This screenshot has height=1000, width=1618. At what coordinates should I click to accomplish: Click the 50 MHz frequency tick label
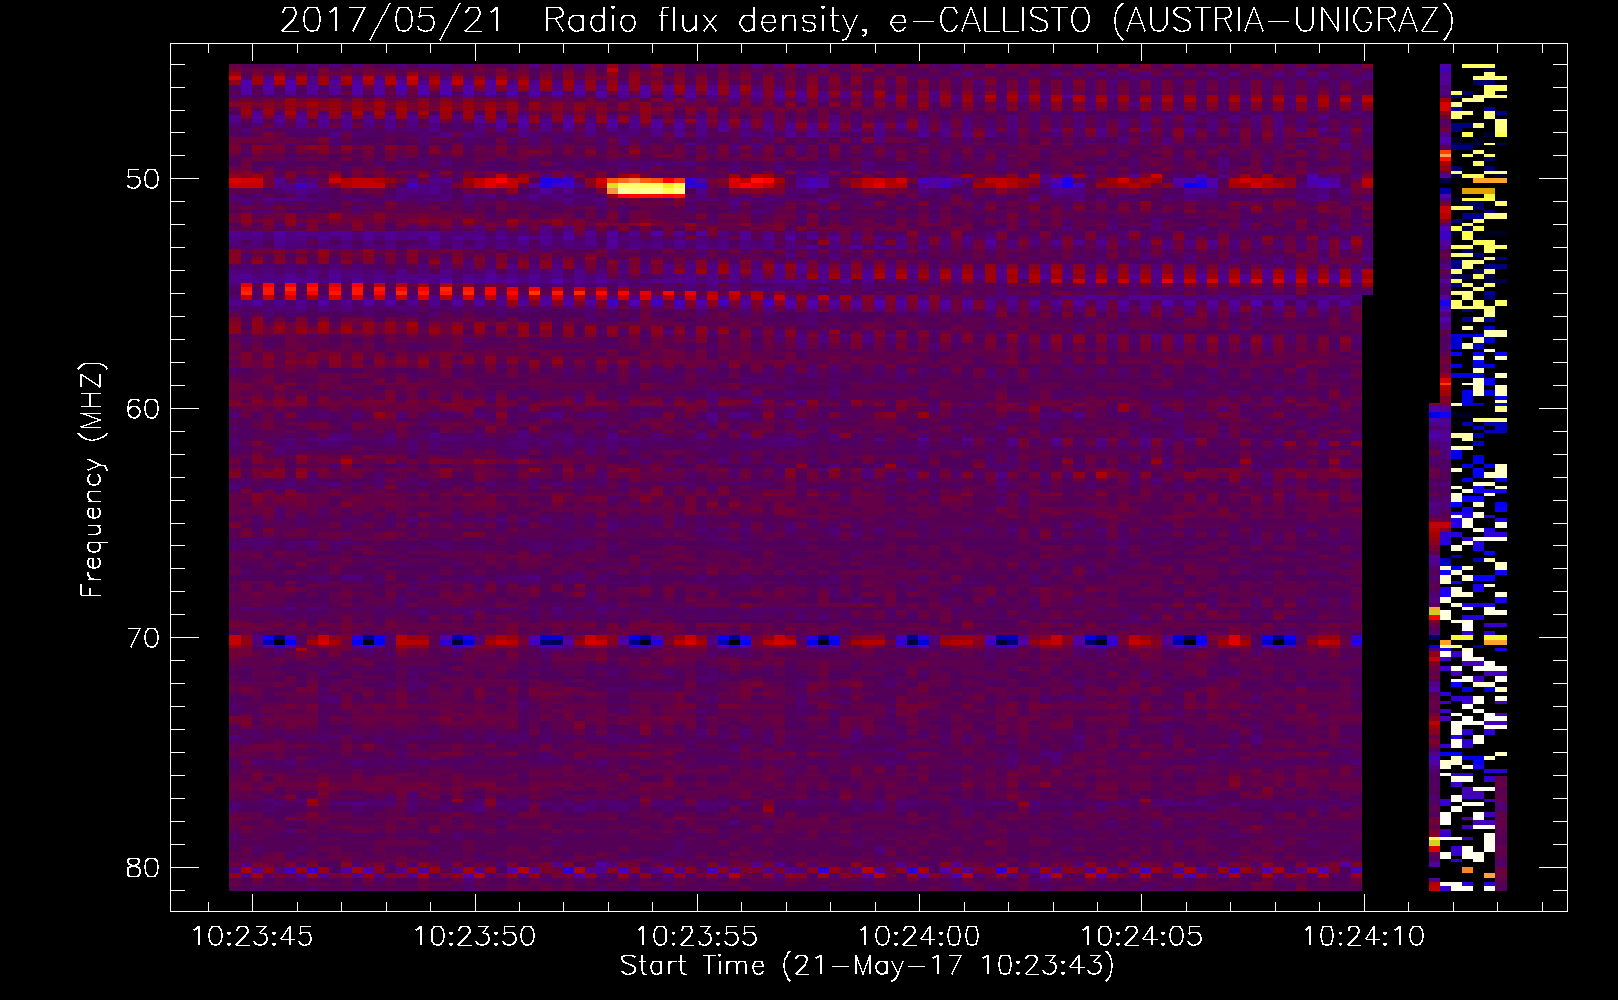click(x=143, y=180)
